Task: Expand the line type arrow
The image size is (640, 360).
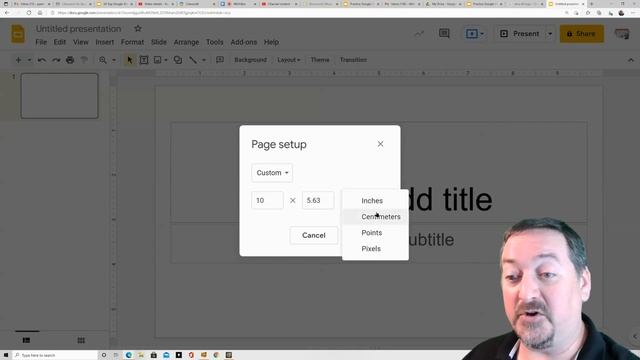Action: 204,60
